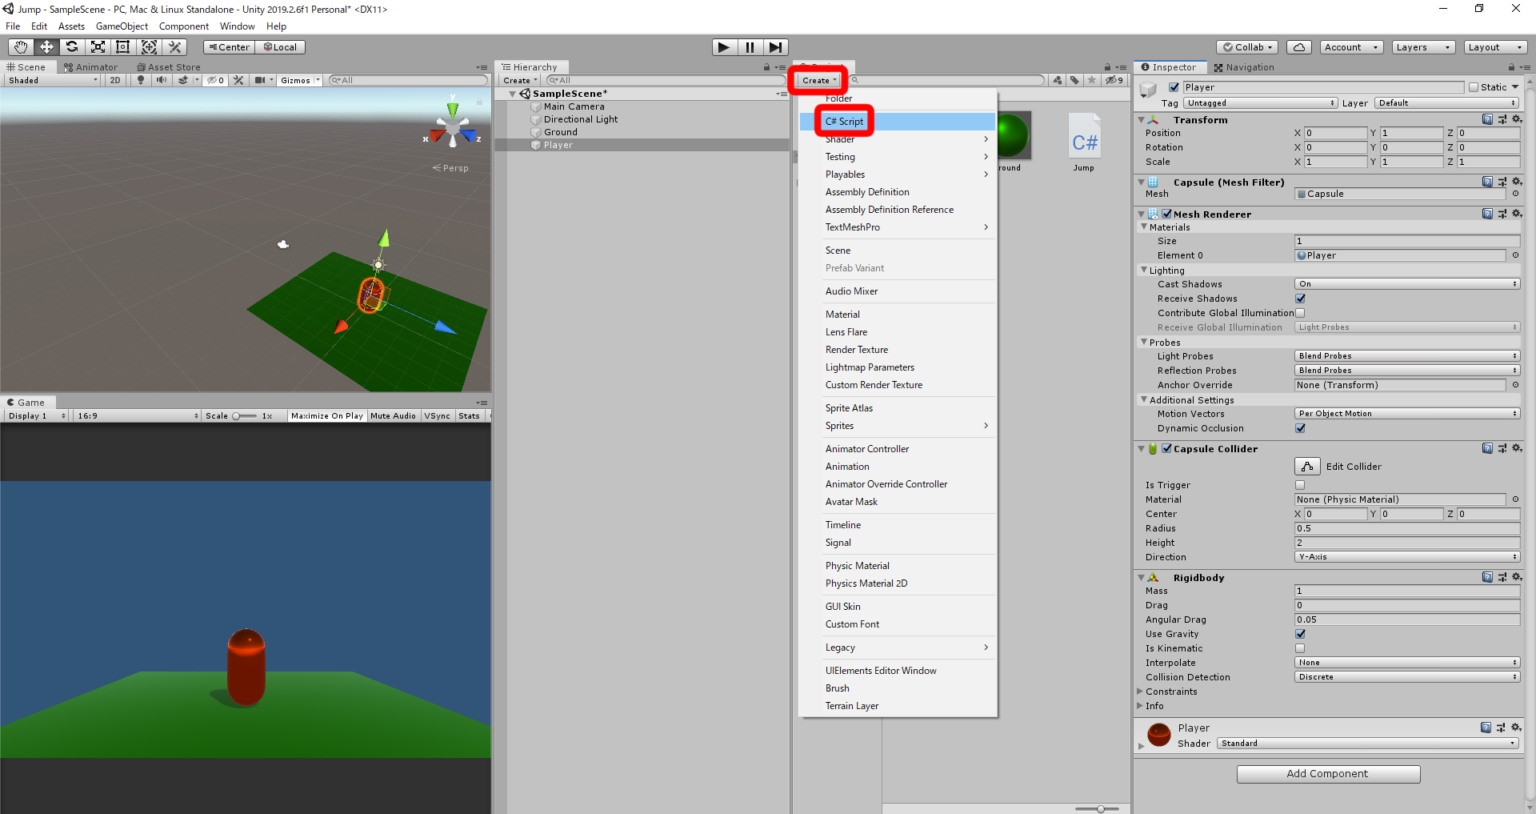Uncheck Receive Shadows in Mesh Renderer
Image resolution: width=1536 pixels, height=814 pixels.
[x=1299, y=298]
